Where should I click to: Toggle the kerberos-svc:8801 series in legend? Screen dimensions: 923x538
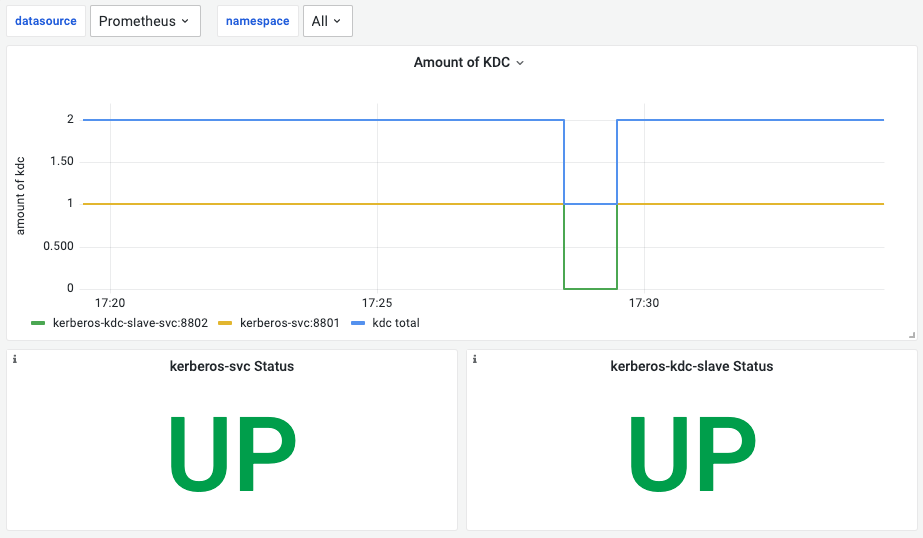[x=290, y=323]
